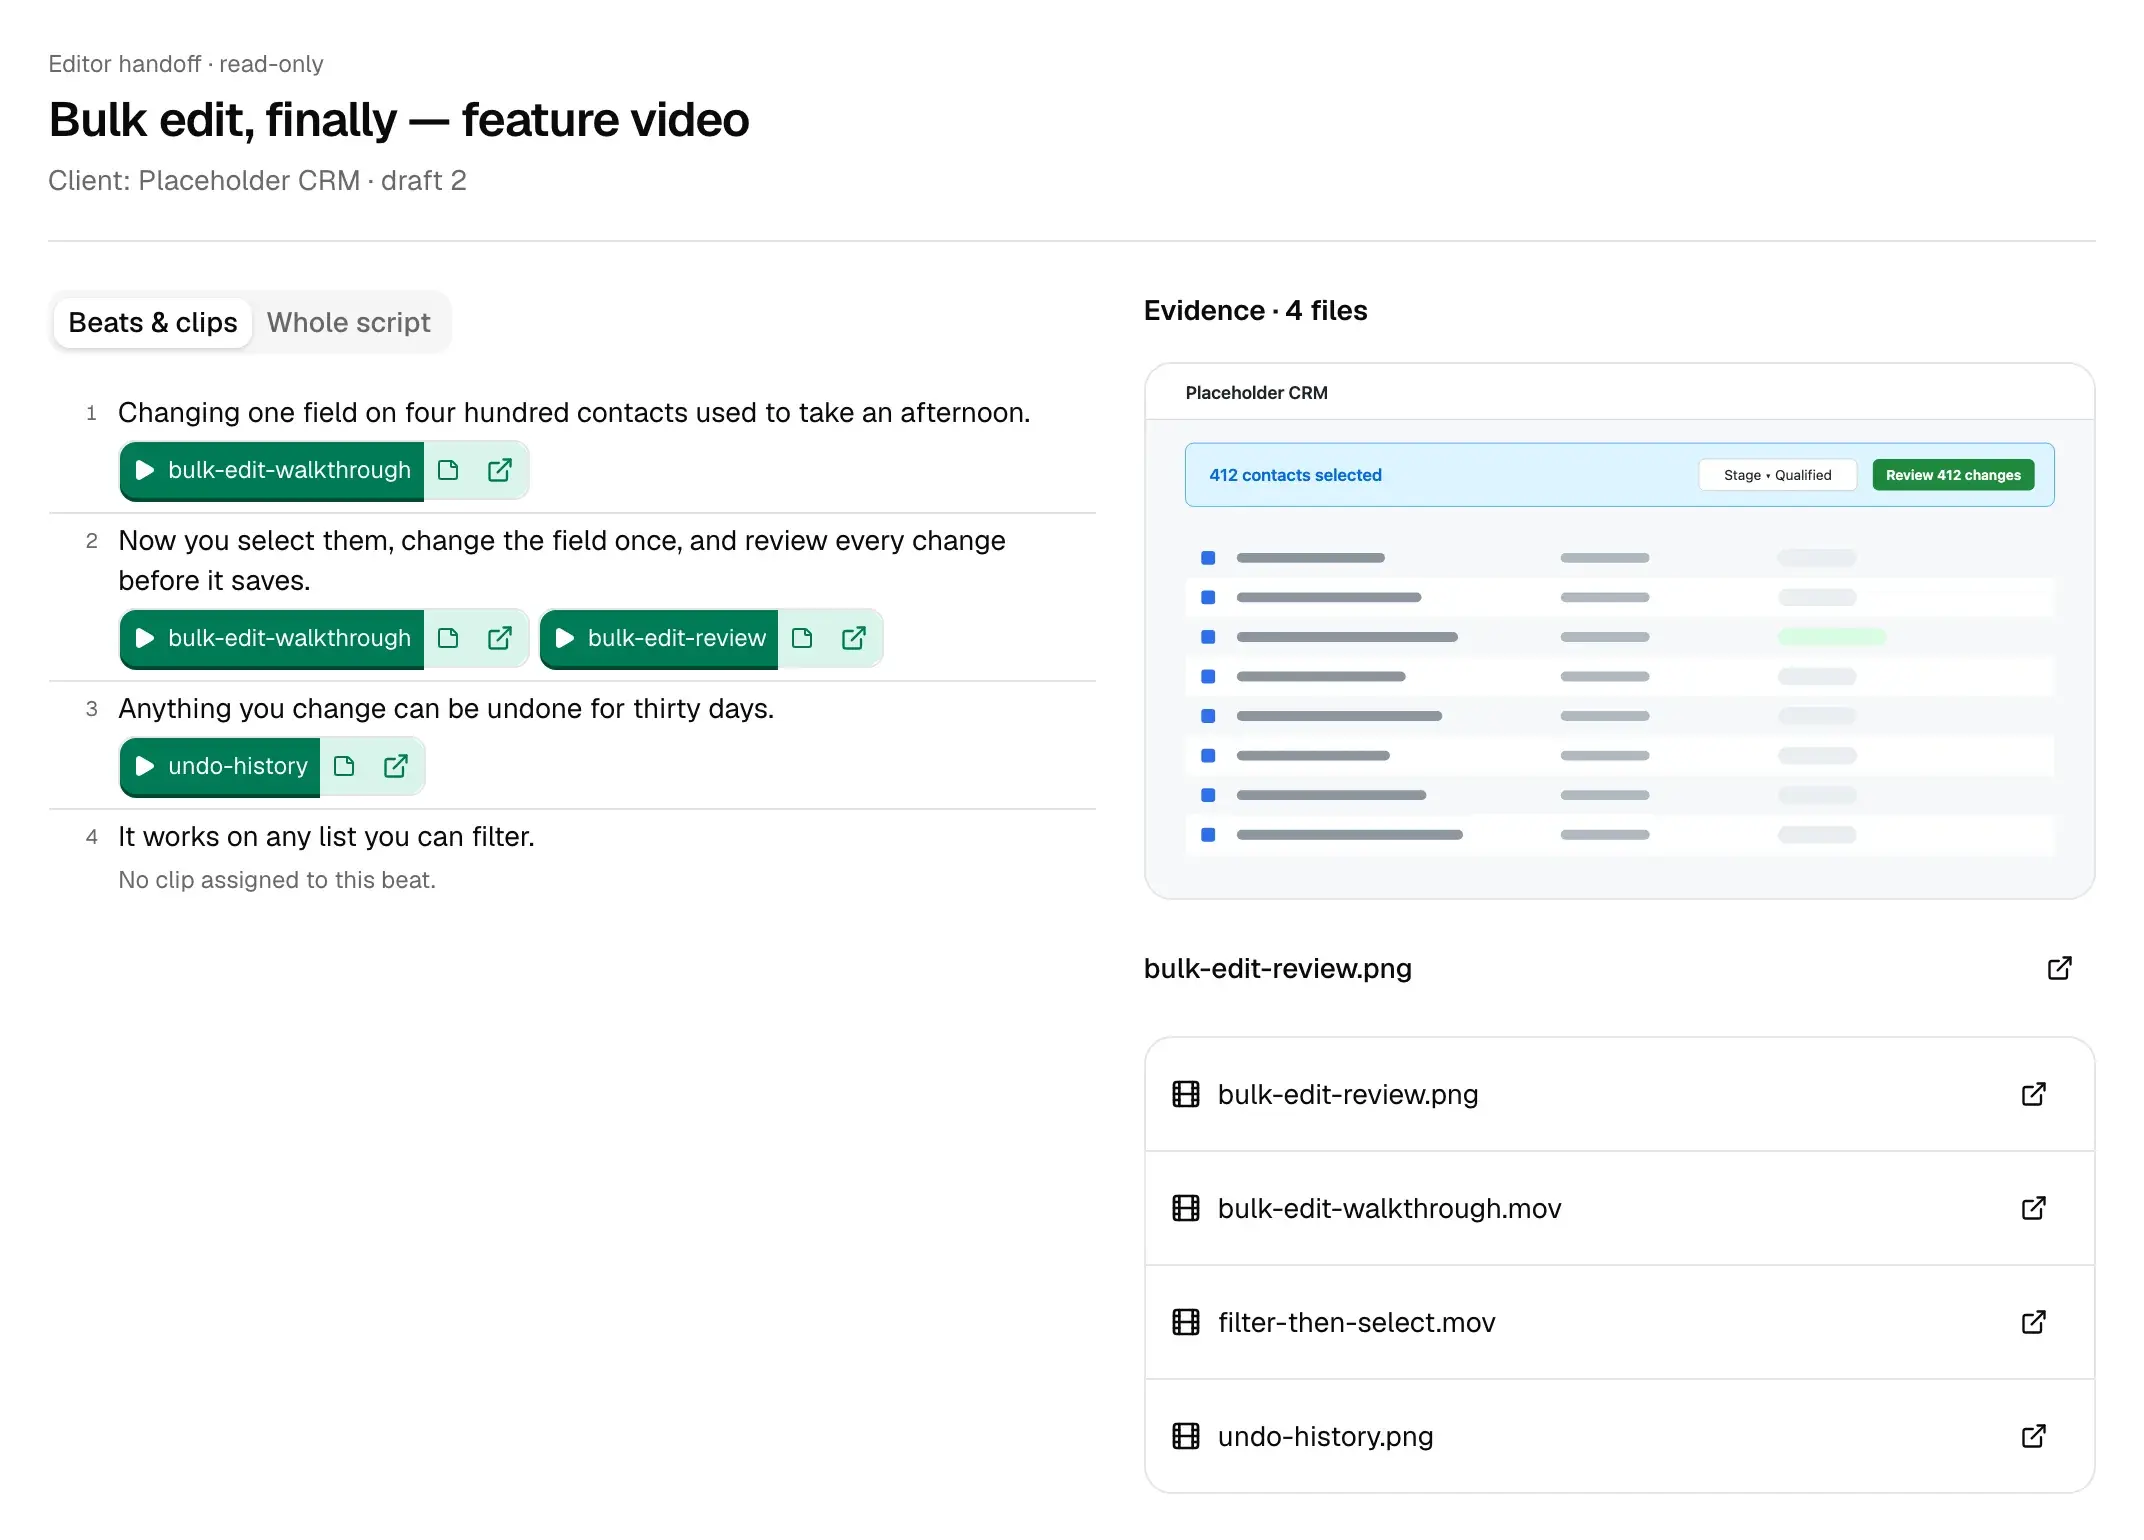The width and height of the screenshot is (2144, 1540).
Task: Select undo-history.png in evidence list
Action: coord(1619,1436)
